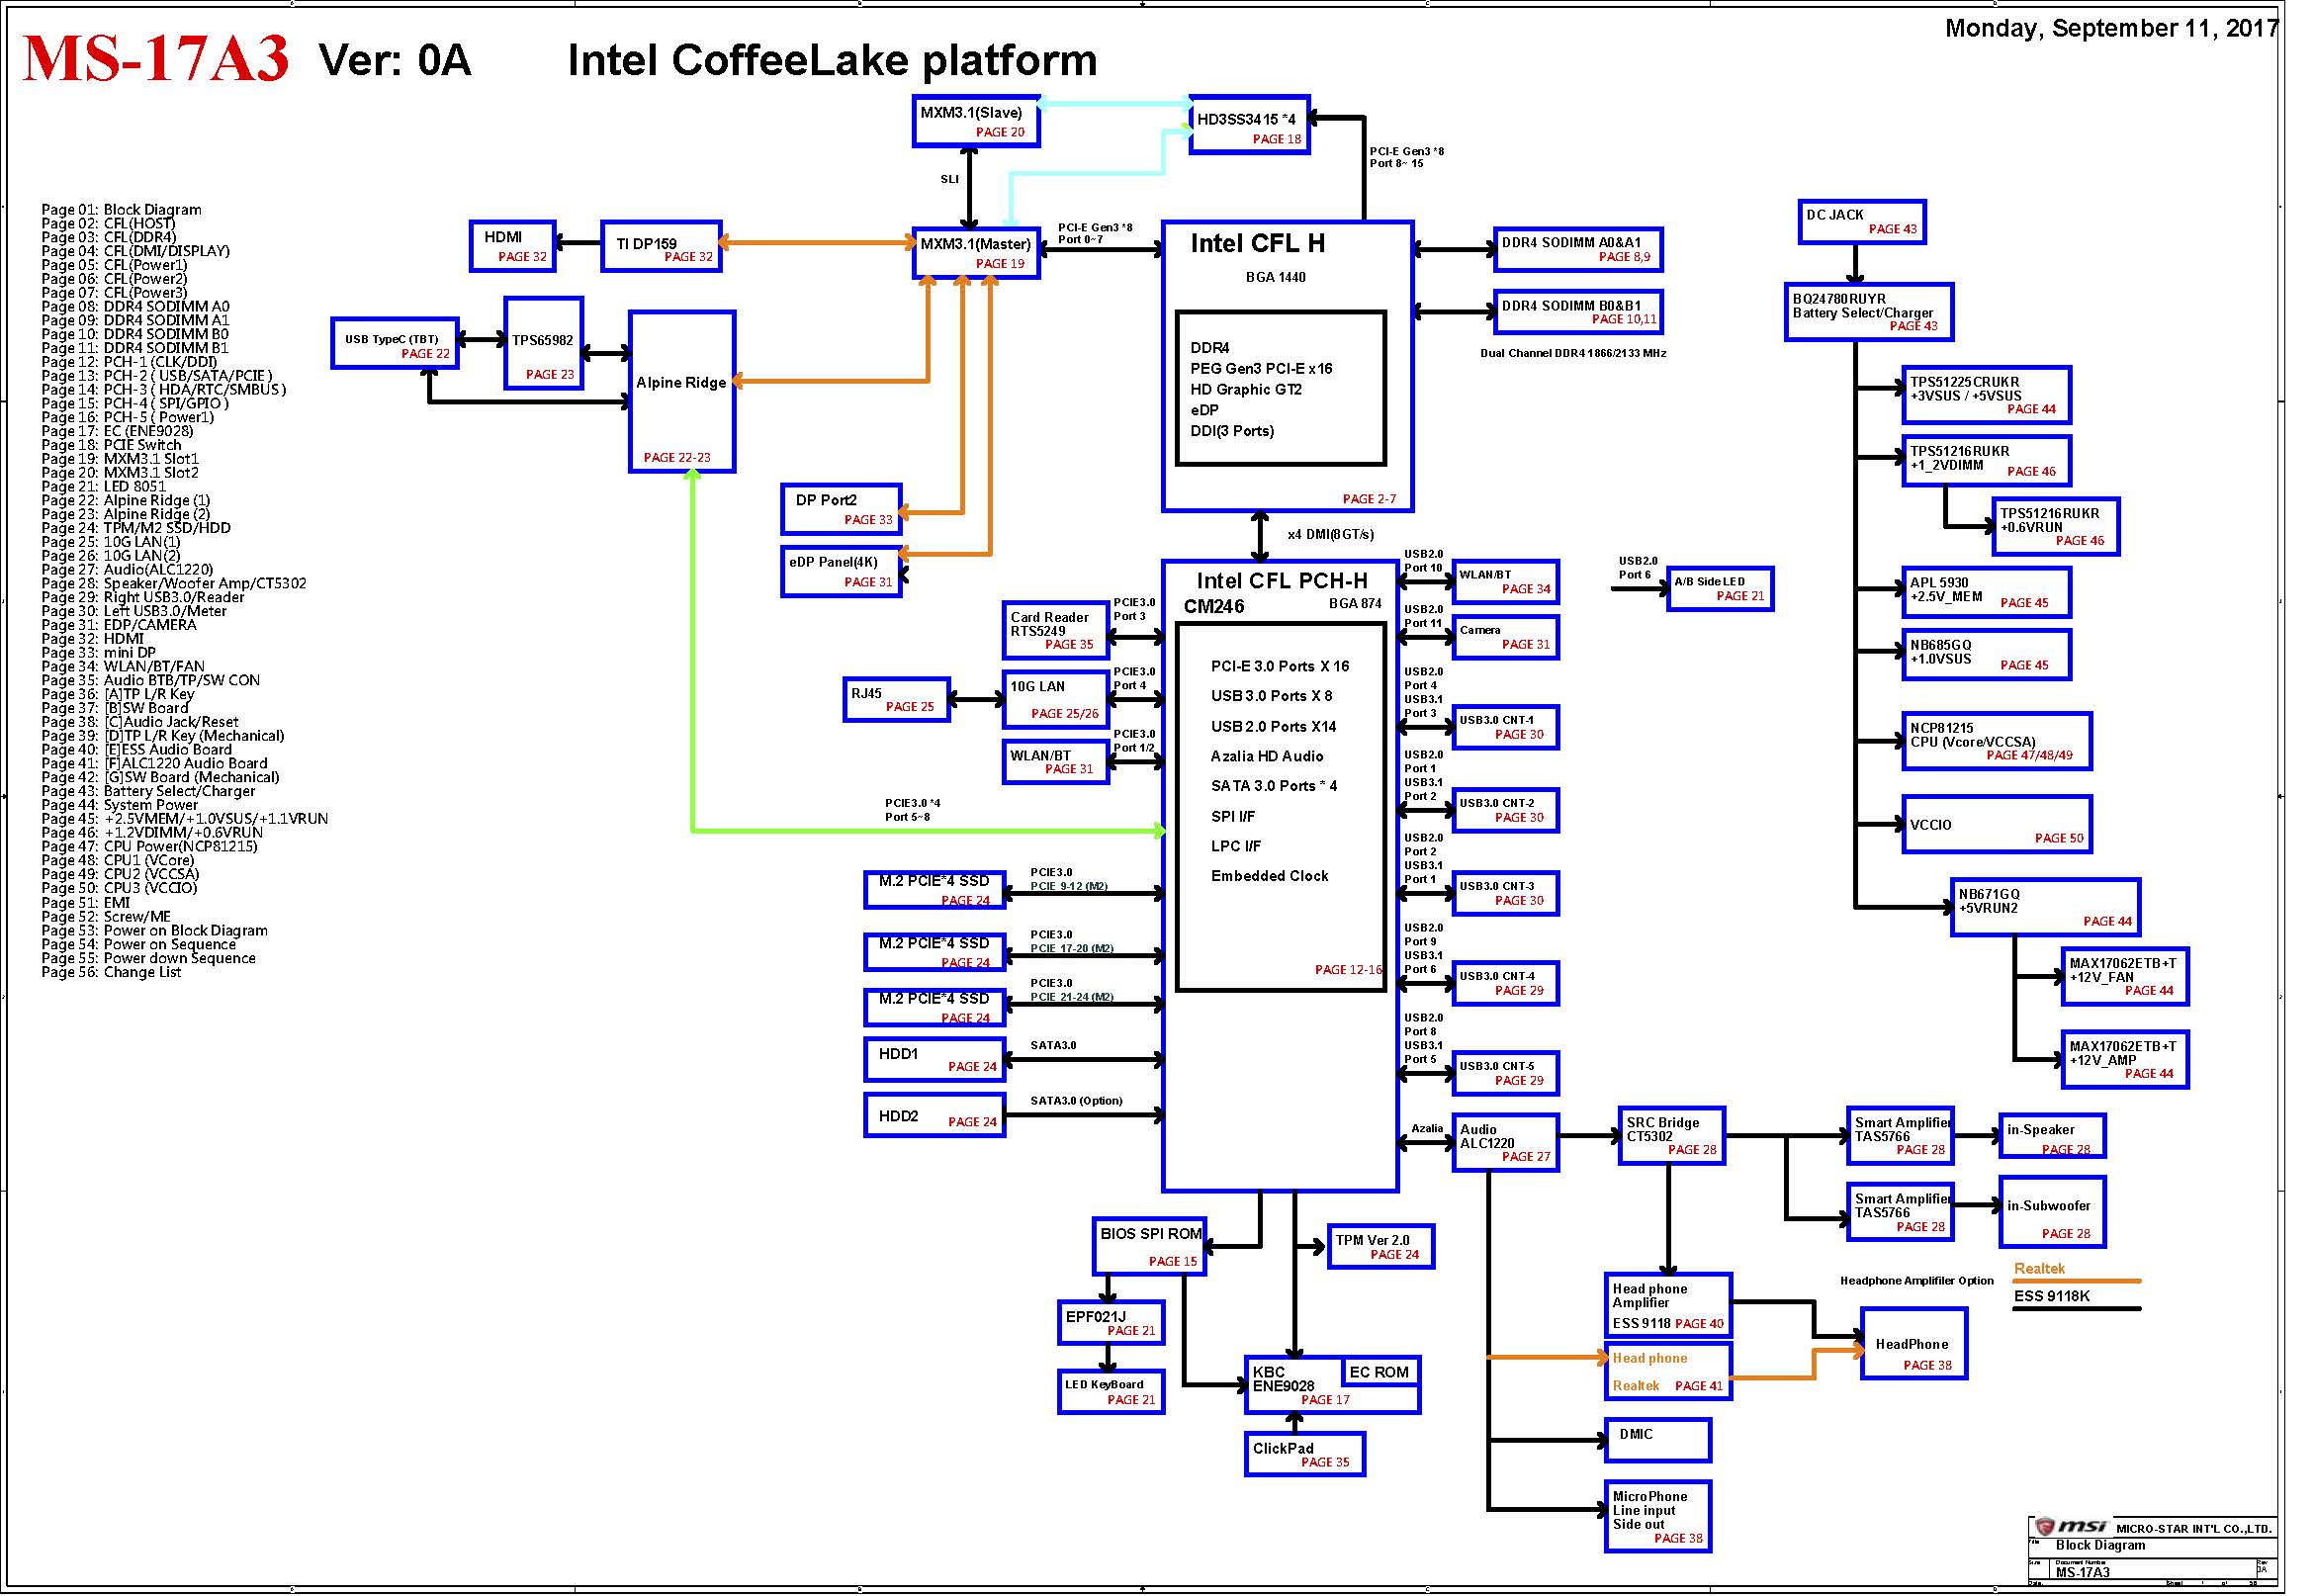Image resolution: width=2313 pixels, height=1596 pixels.
Task: Select the "USB3.0 CNT-3" block
Action: (1505, 893)
